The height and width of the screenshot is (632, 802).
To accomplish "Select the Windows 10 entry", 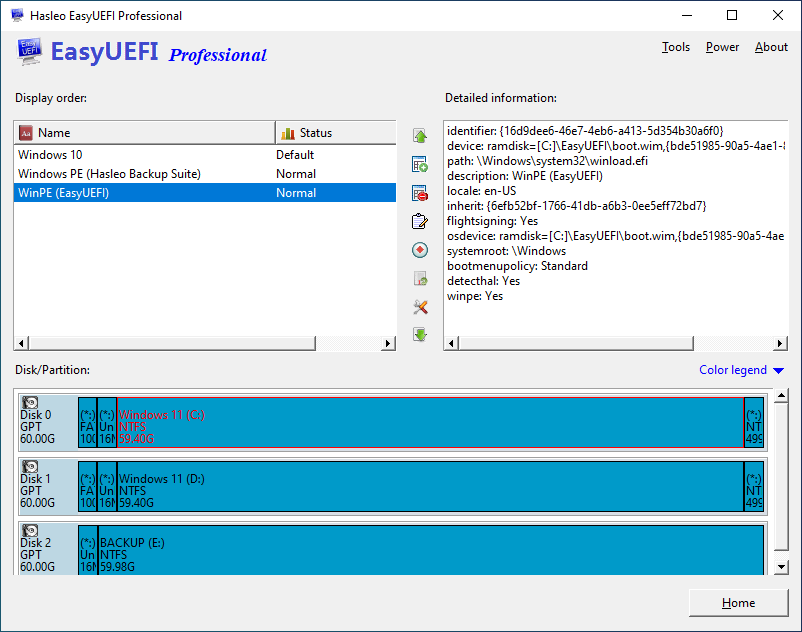I will pyautogui.click(x=205, y=155).
